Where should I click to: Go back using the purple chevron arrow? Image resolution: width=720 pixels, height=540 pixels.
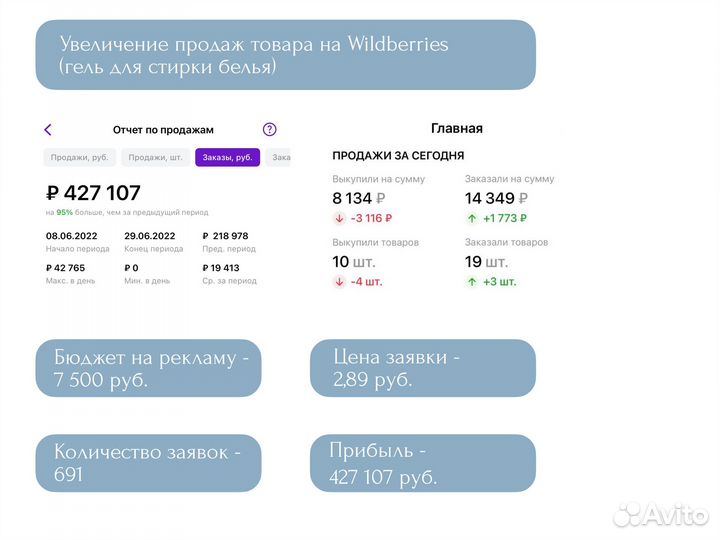[x=48, y=129]
